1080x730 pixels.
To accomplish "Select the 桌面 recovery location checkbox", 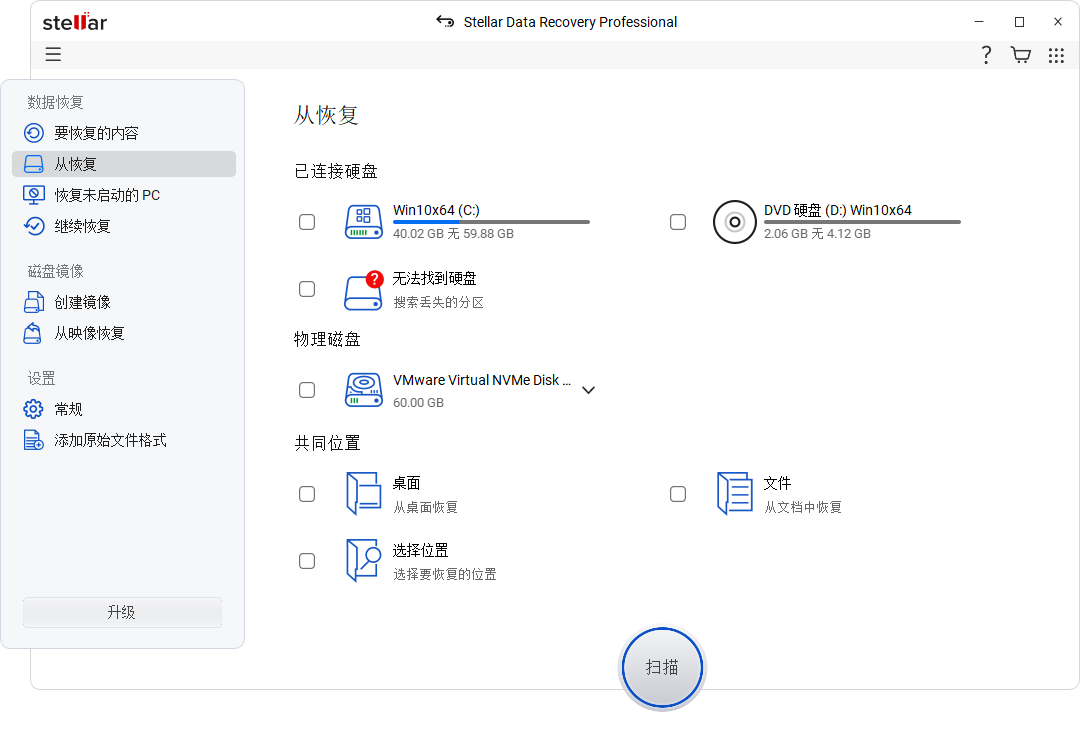I will click(x=307, y=493).
